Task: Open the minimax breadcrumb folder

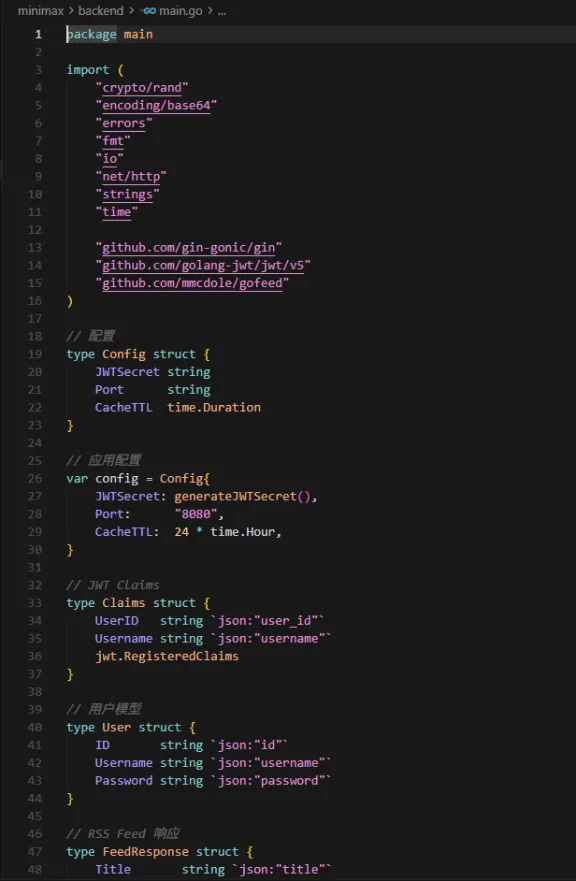Action: pos(40,11)
